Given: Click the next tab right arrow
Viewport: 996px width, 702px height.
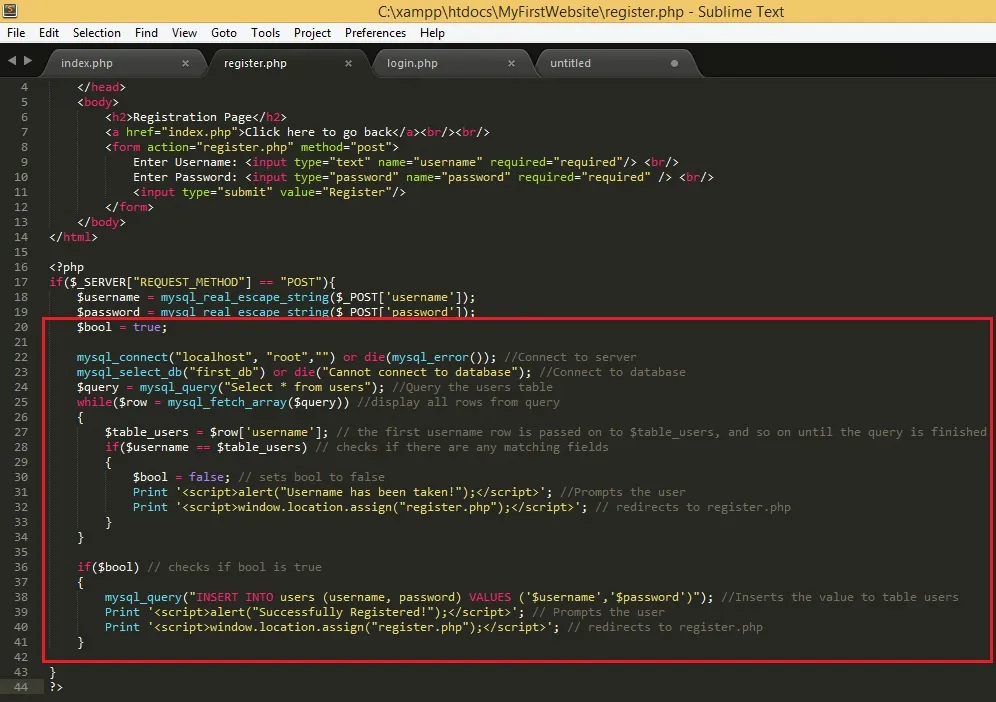Looking at the screenshot, I should (x=27, y=60).
